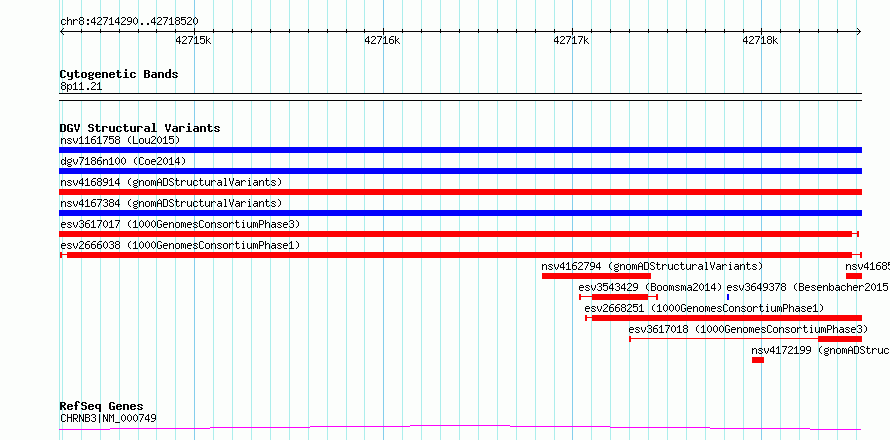This screenshot has height=440, width=890.
Task: Select the blue bar under dgv7186n100
Action: click(460, 171)
